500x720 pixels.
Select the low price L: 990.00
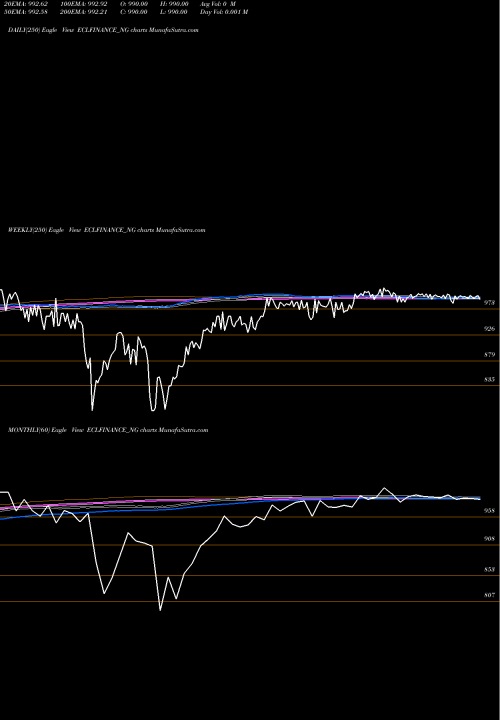(x=174, y=12)
